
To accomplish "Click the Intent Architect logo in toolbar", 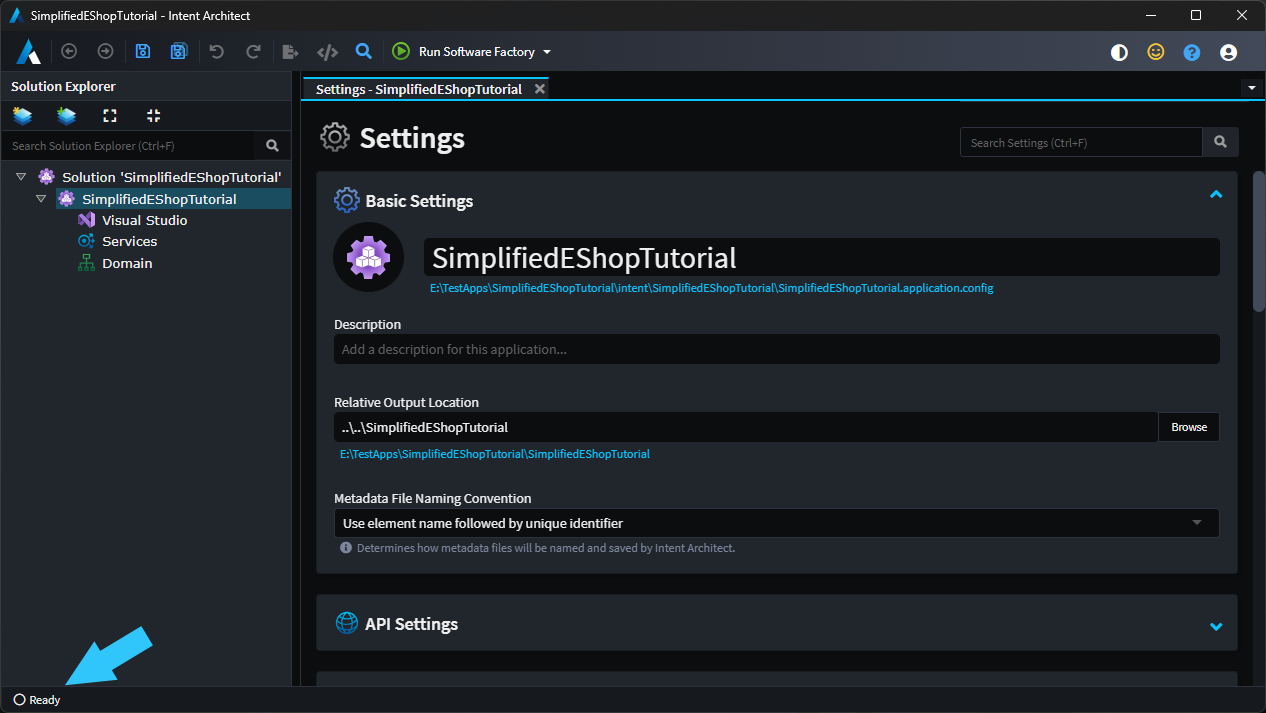I will click(x=29, y=51).
